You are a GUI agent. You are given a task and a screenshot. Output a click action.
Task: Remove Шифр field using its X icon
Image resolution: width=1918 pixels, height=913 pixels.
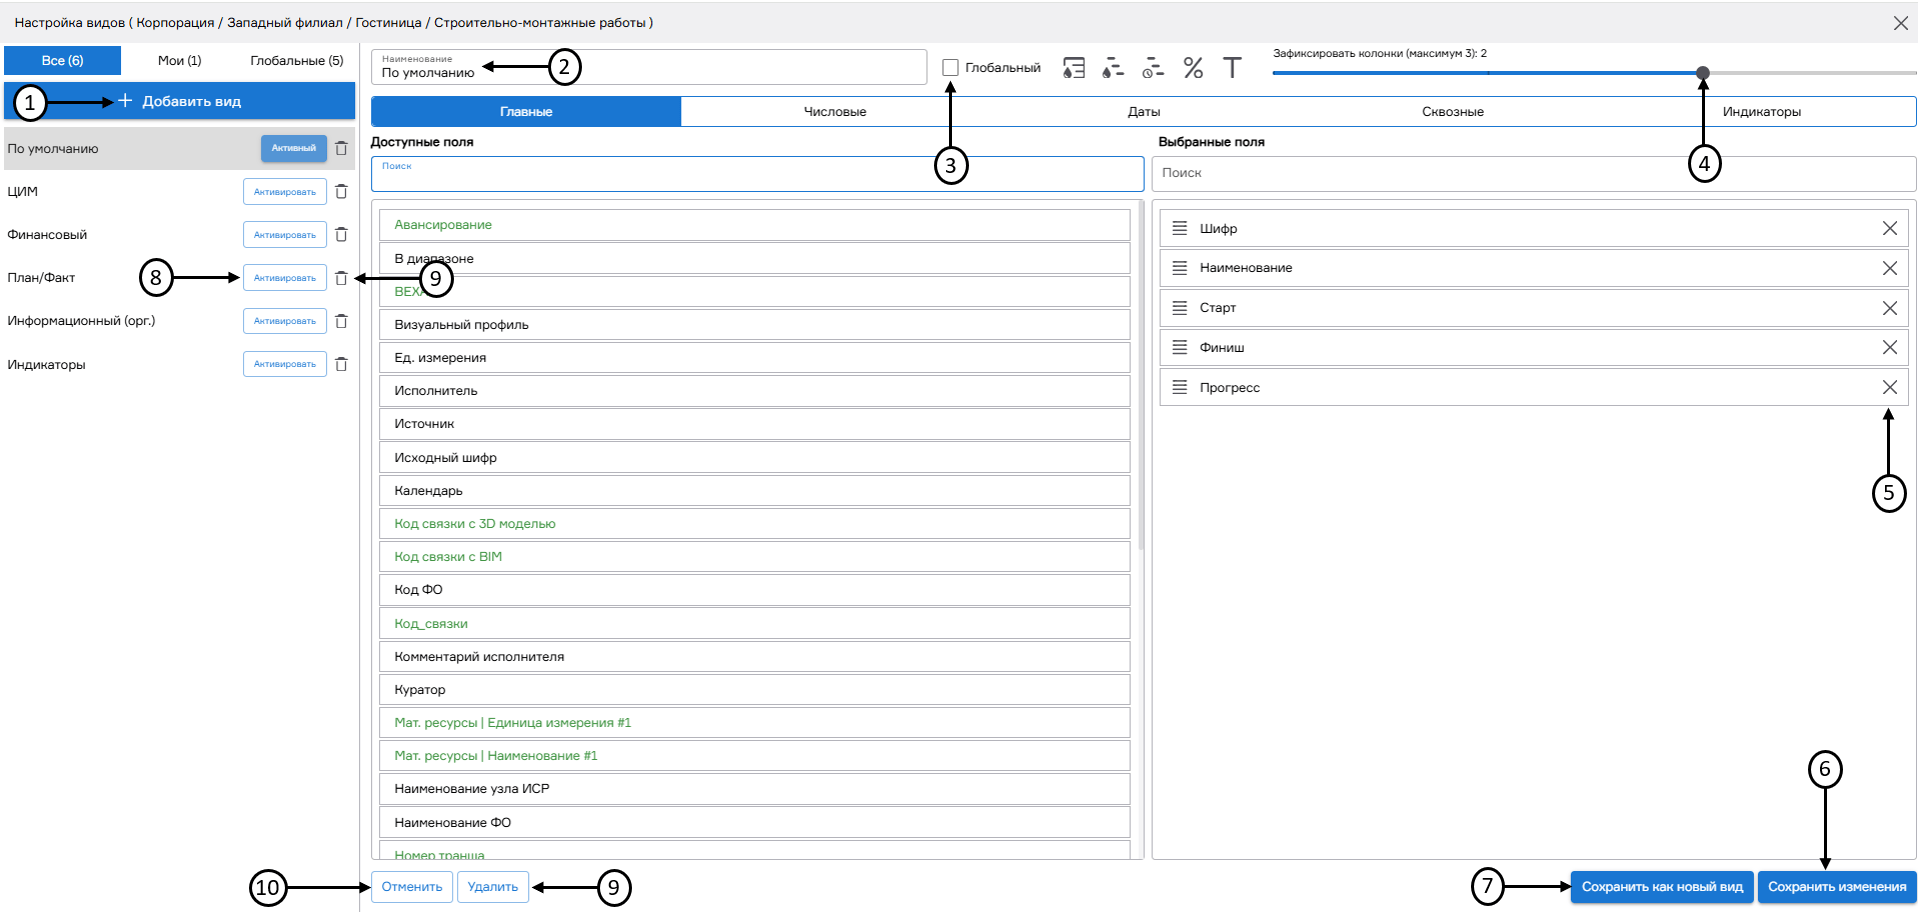(1889, 229)
